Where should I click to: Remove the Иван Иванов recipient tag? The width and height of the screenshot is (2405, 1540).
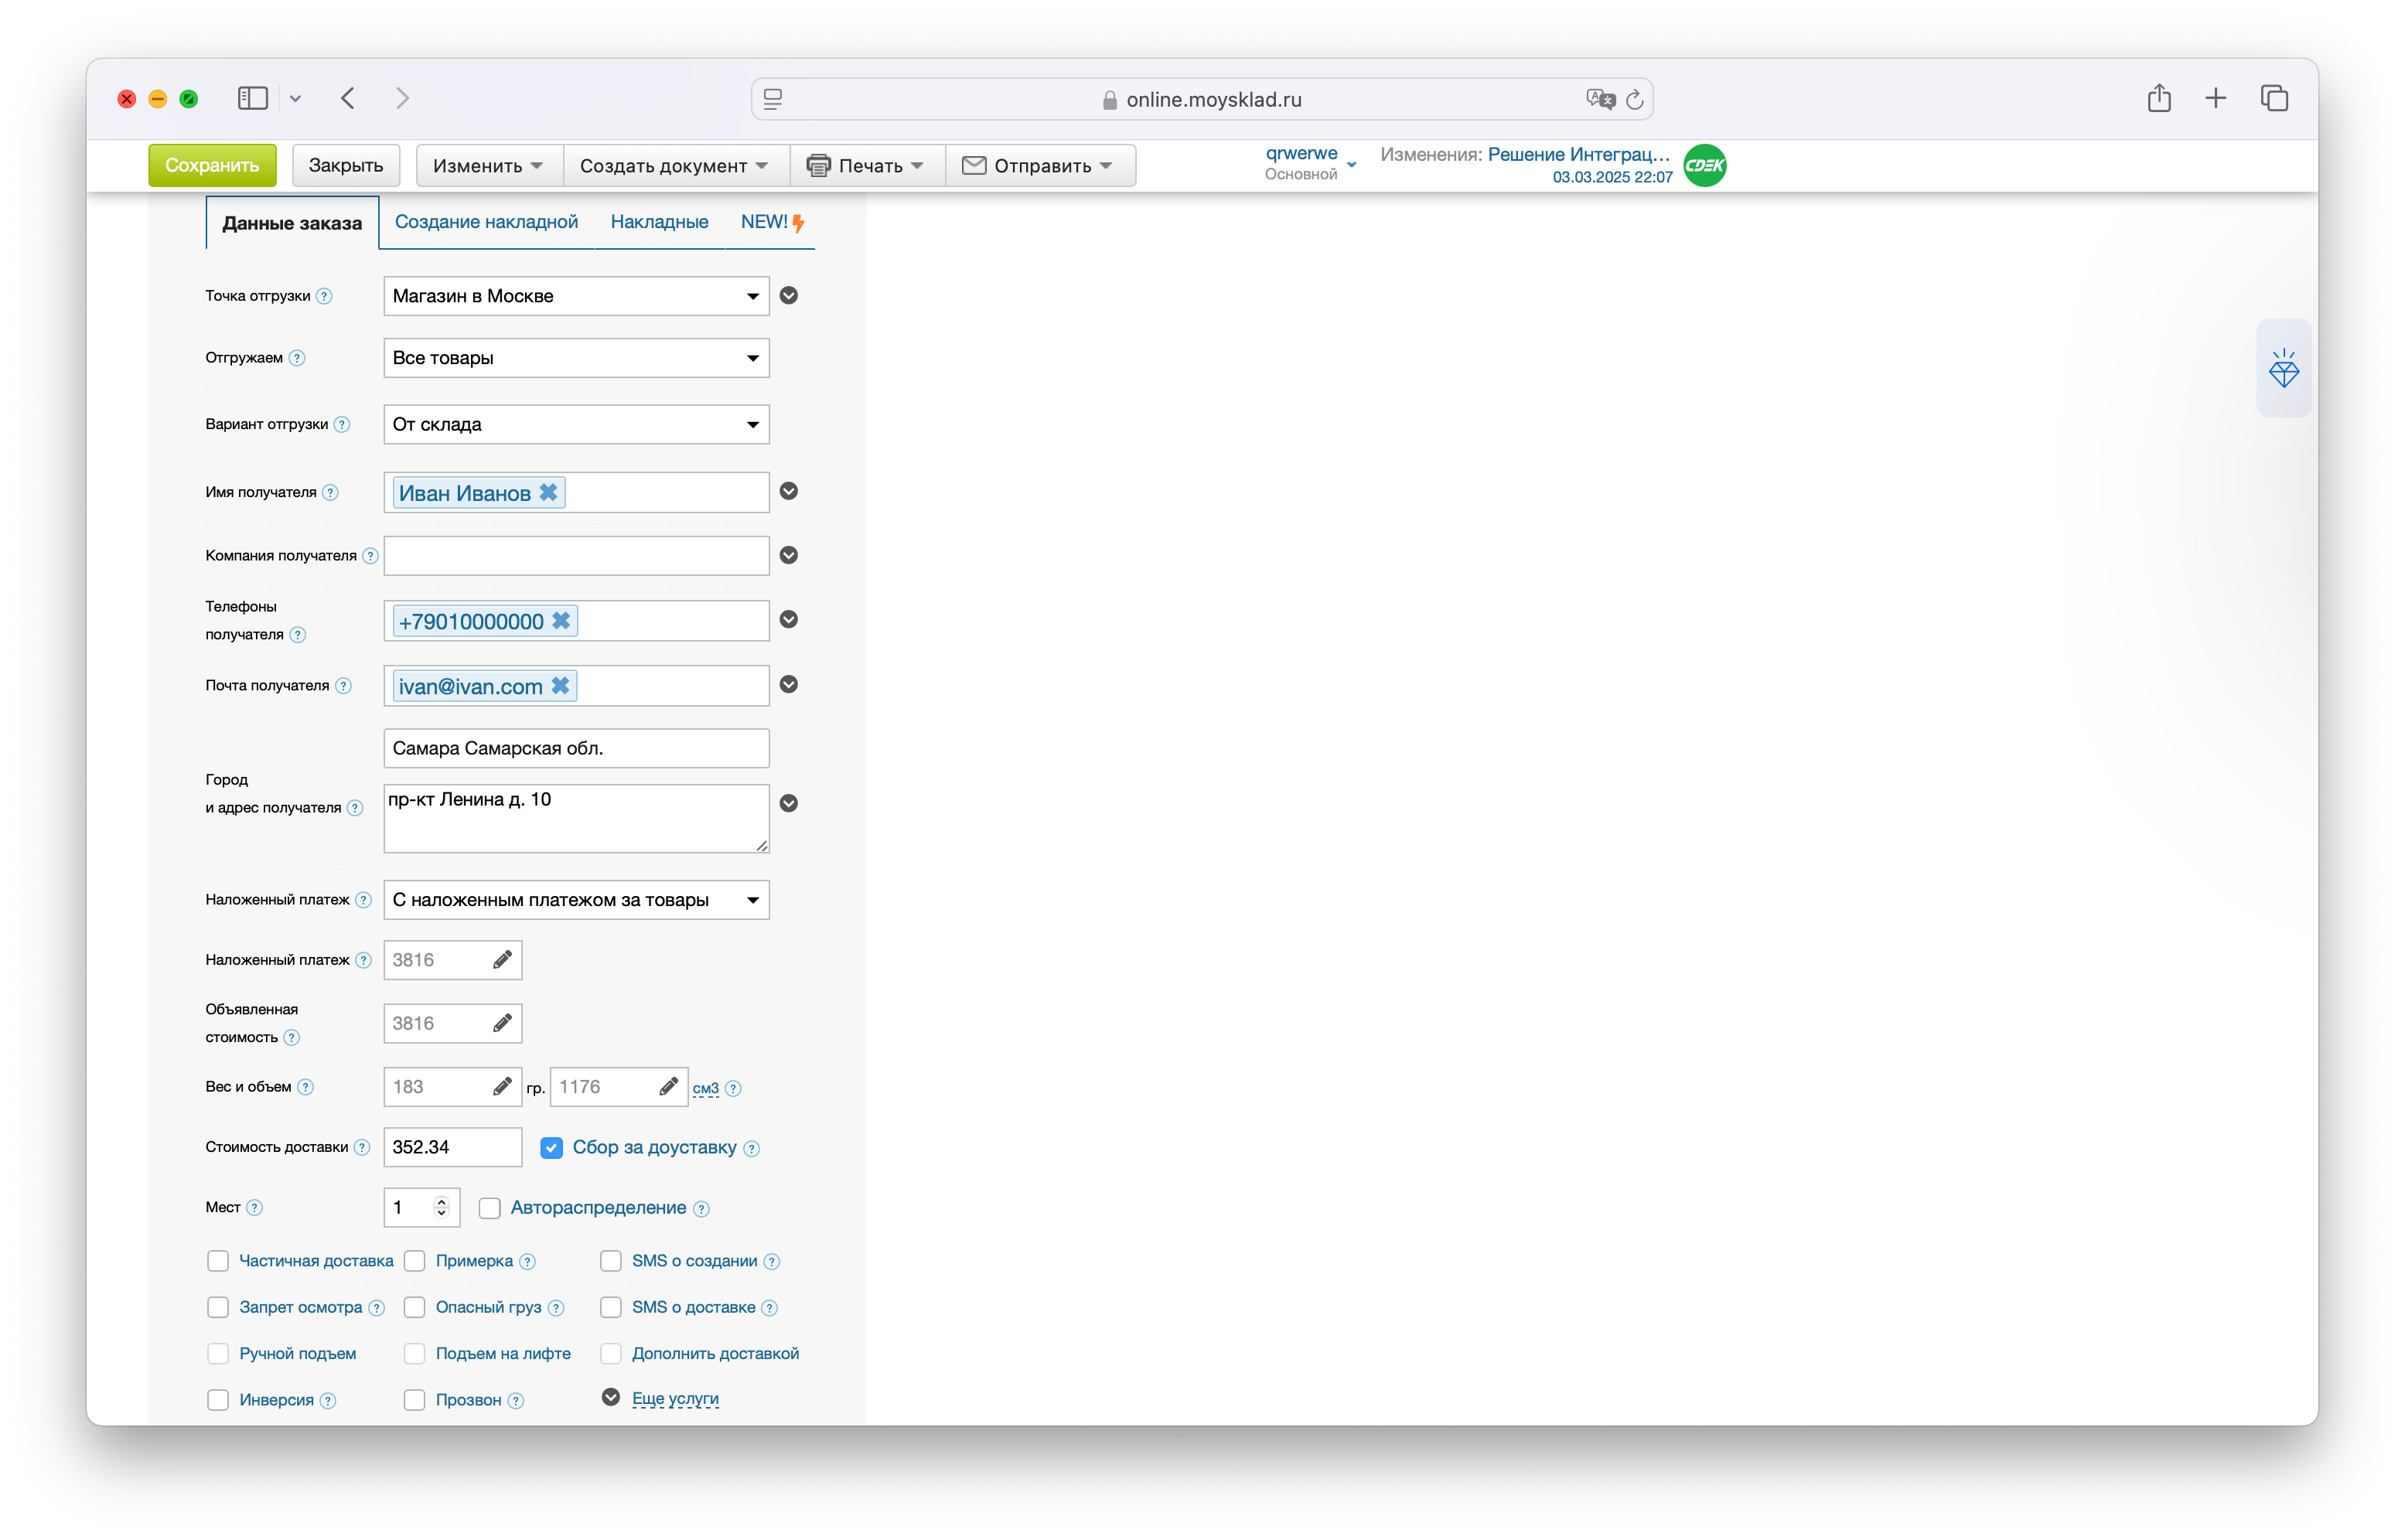[x=548, y=492]
